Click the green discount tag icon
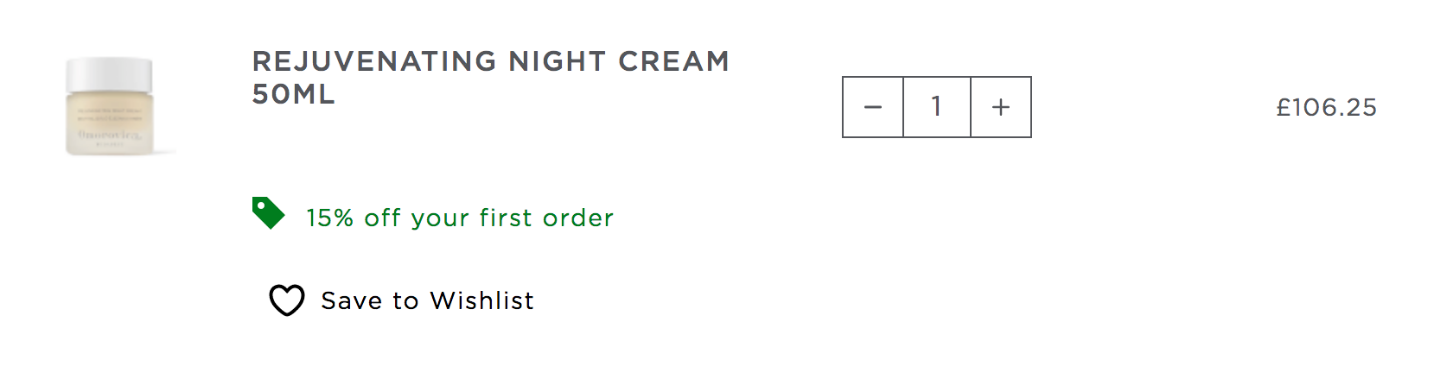The height and width of the screenshot is (385, 1440). click(268, 213)
